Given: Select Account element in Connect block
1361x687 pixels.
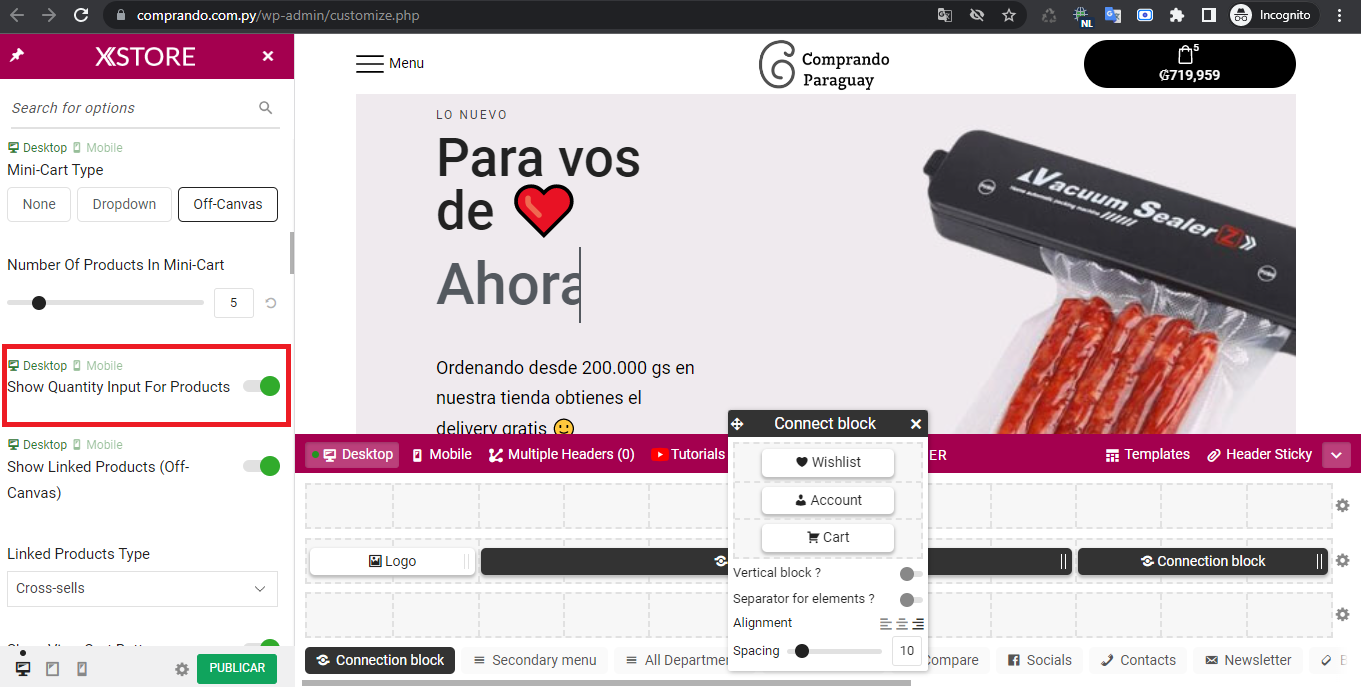Looking at the screenshot, I should coord(828,500).
